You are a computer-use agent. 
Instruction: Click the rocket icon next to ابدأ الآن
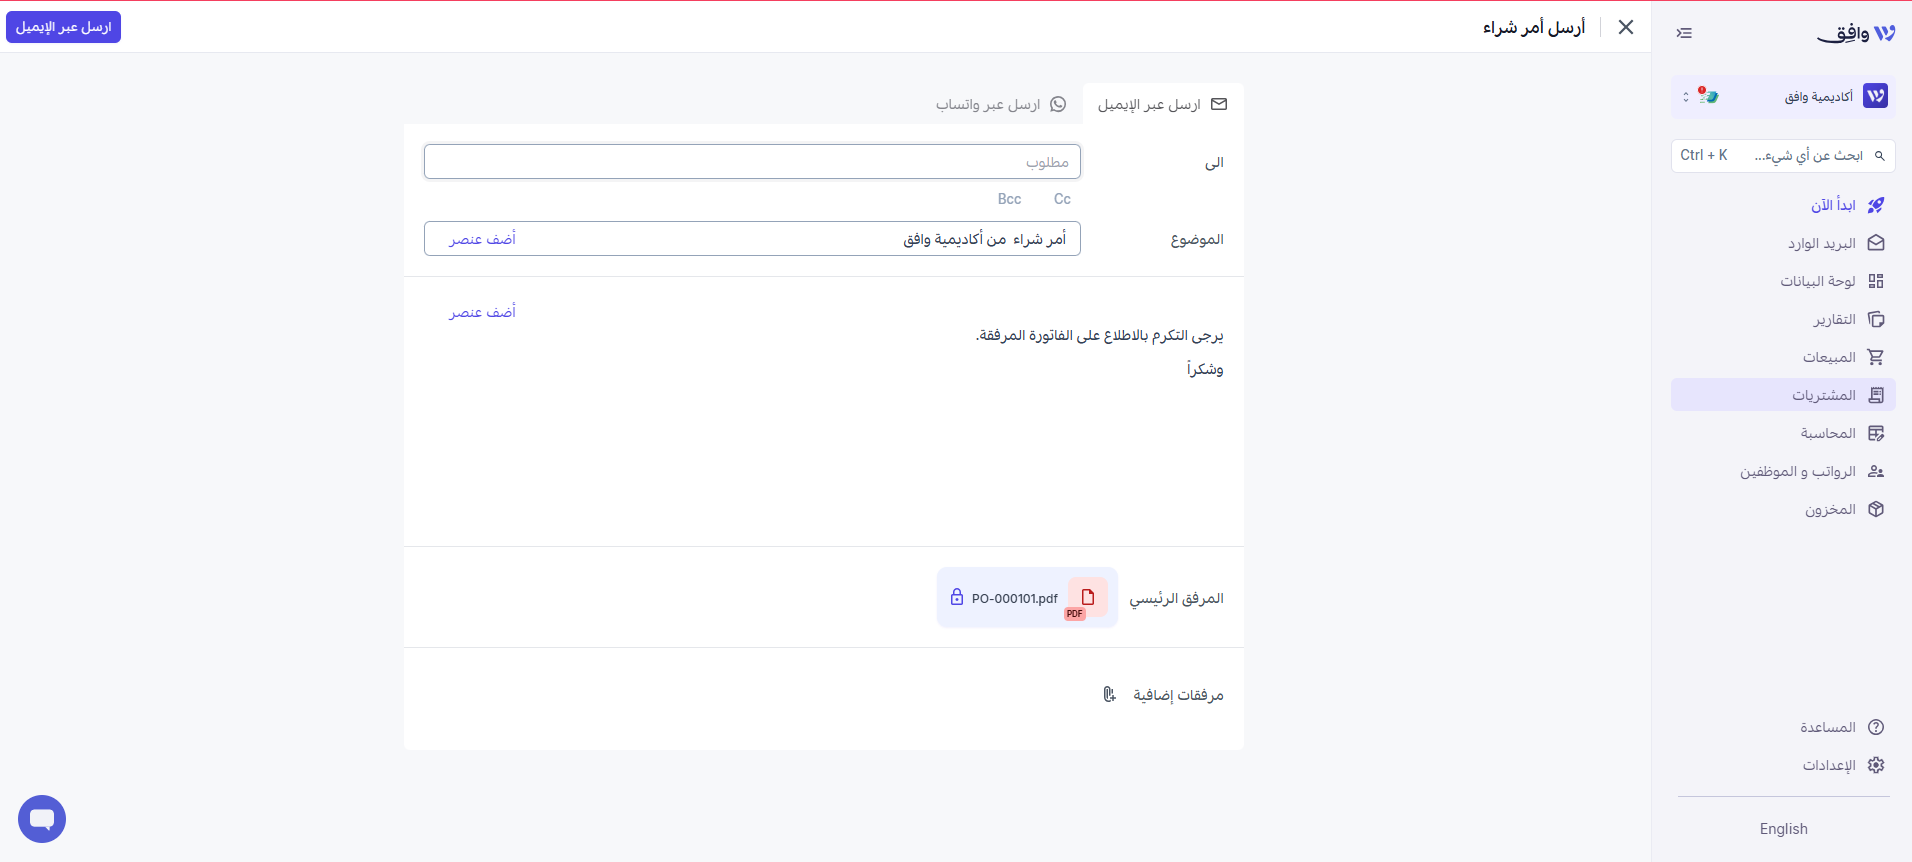[x=1876, y=205]
